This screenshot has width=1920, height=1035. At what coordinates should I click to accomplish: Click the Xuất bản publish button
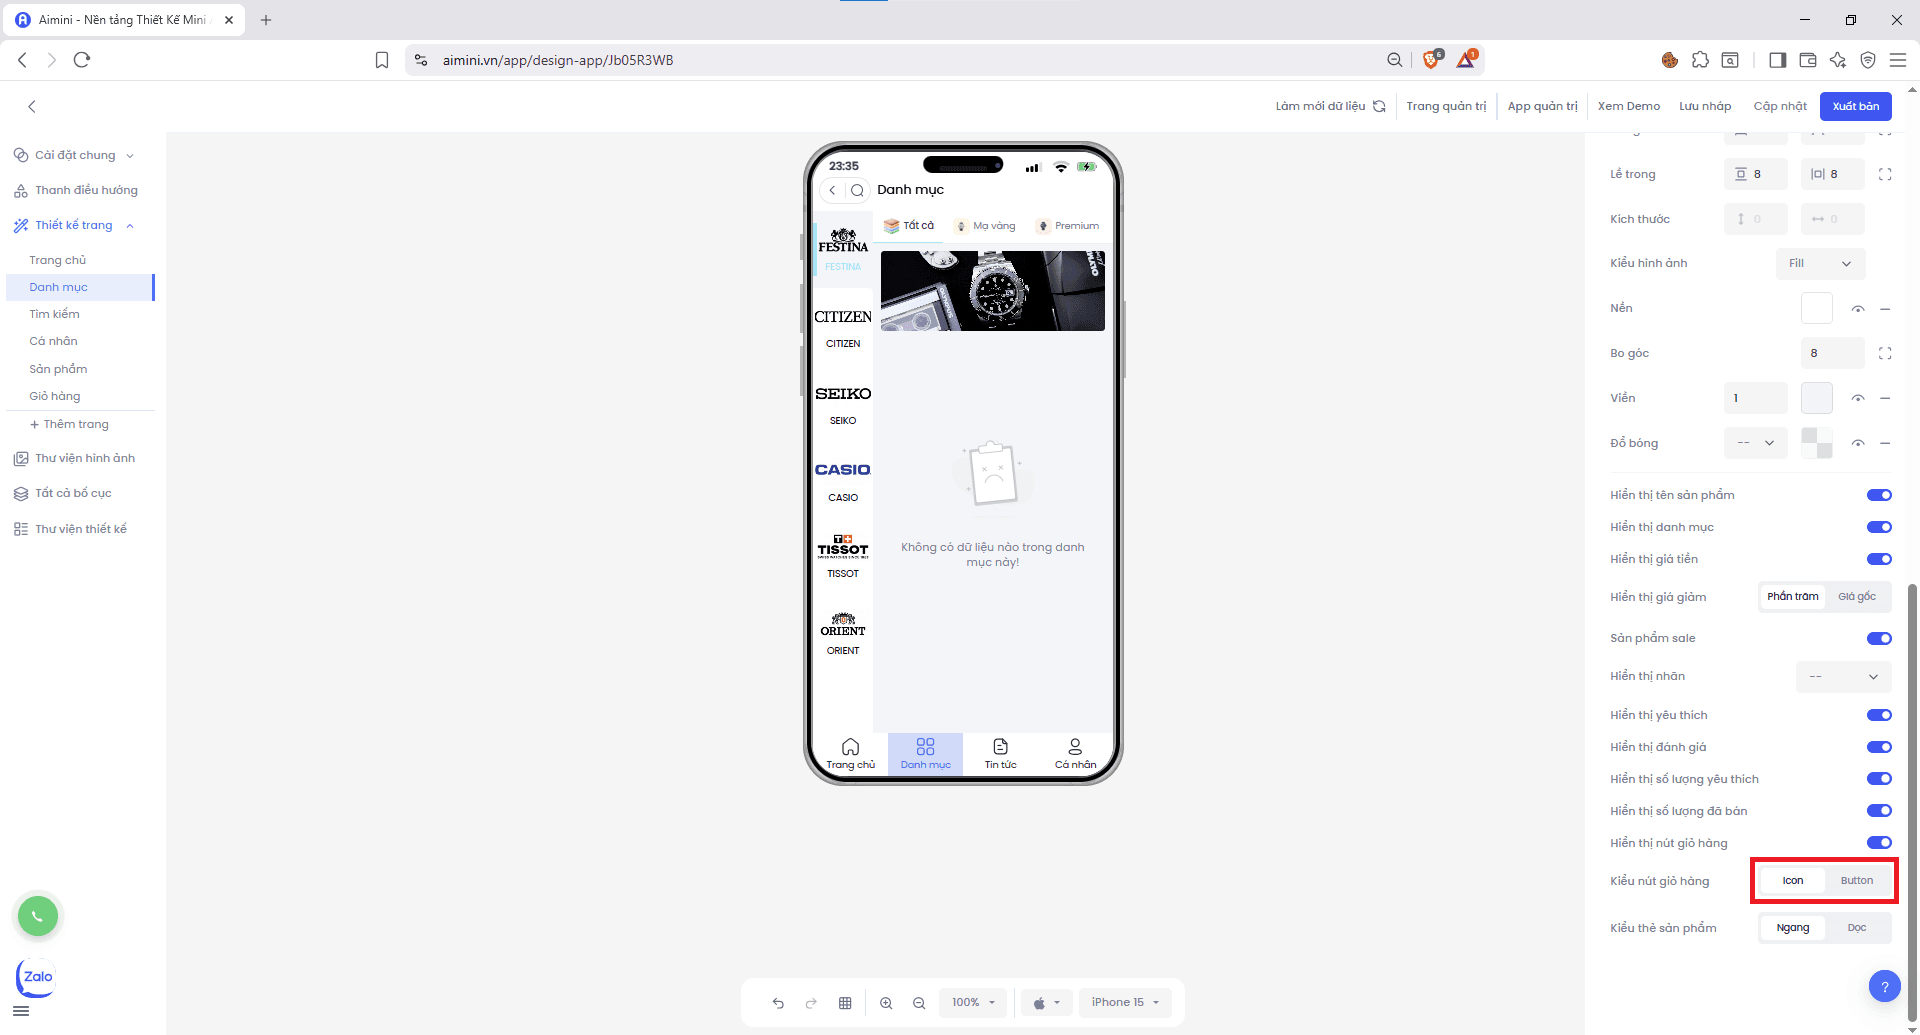(1855, 106)
